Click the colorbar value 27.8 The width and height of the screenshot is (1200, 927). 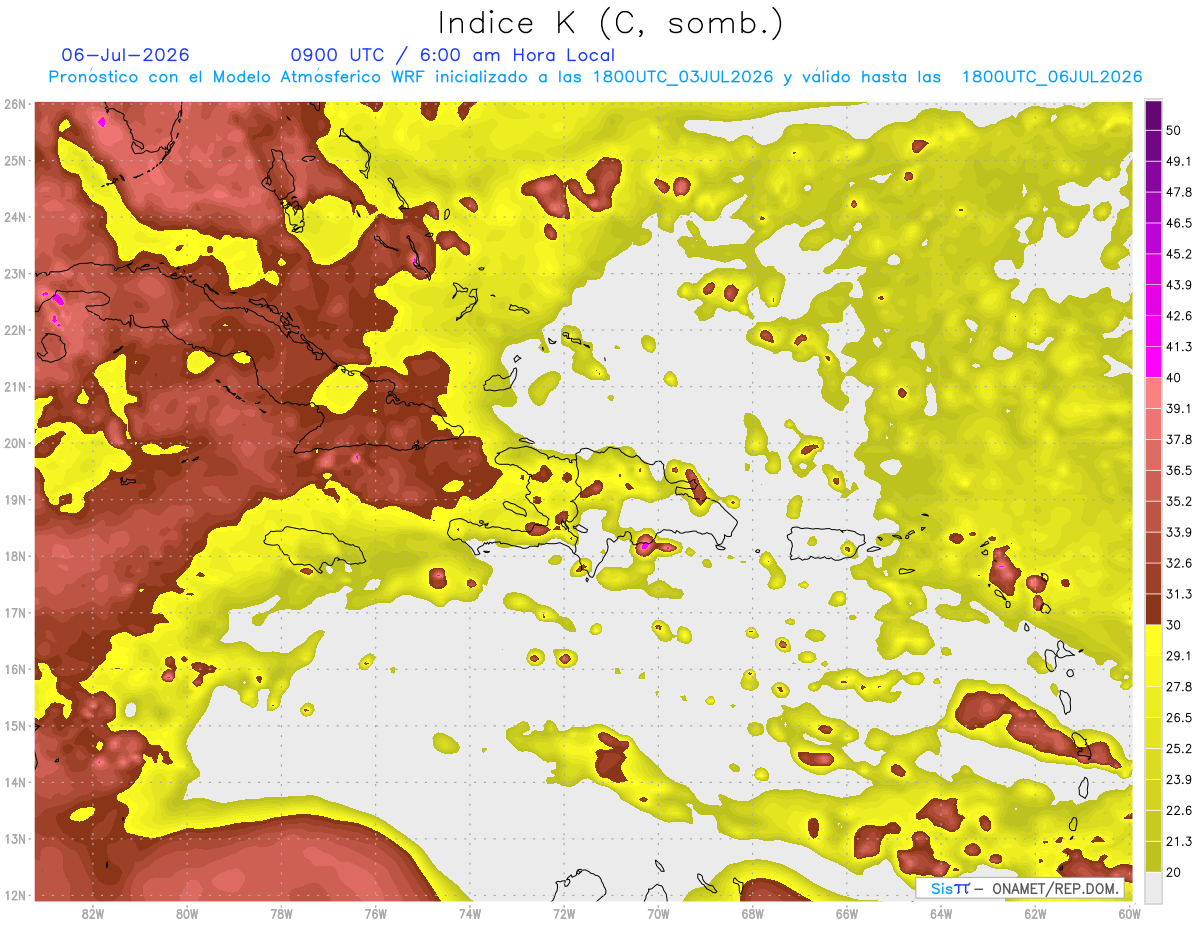[x=1179, y=686]
